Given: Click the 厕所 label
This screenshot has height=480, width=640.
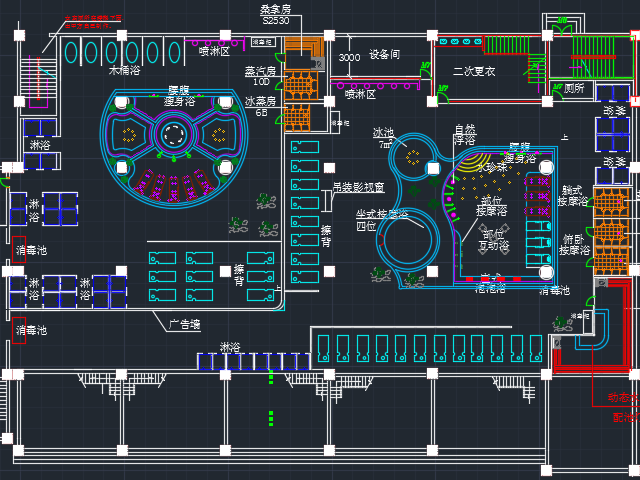Looking at the screenshot, I should click(573, 88).
